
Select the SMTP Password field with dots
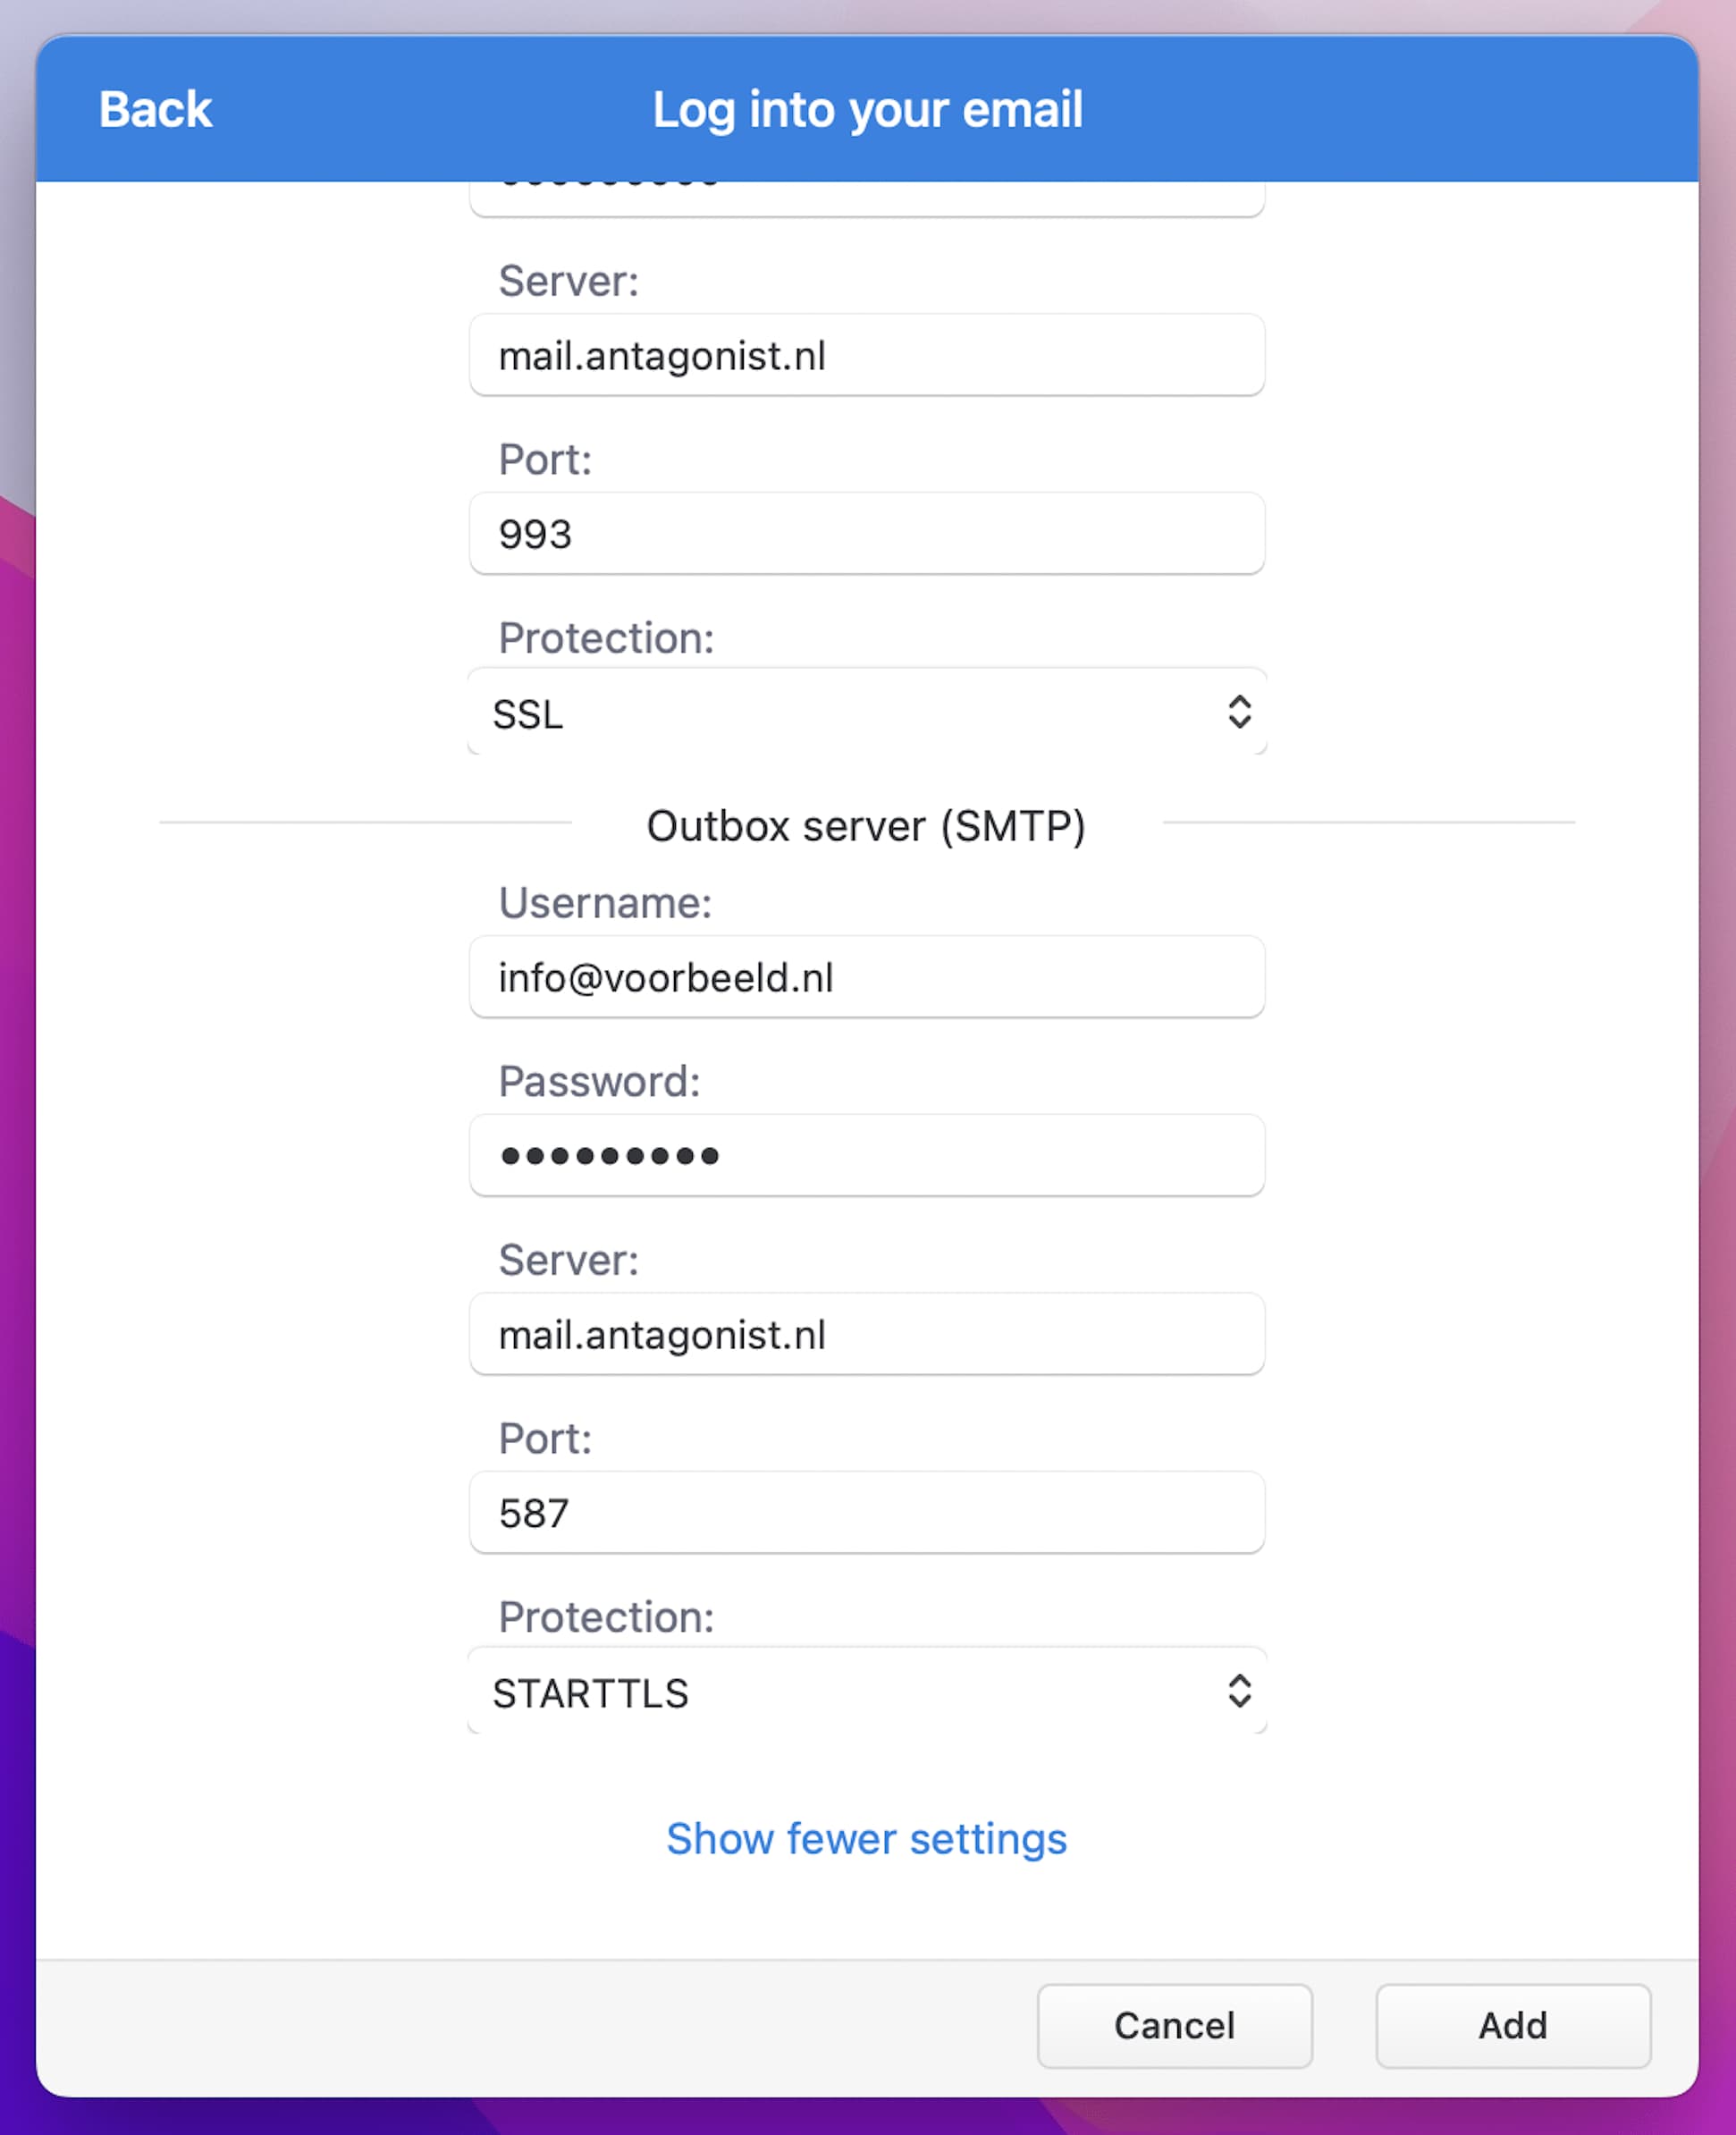tap(867, 1155)
